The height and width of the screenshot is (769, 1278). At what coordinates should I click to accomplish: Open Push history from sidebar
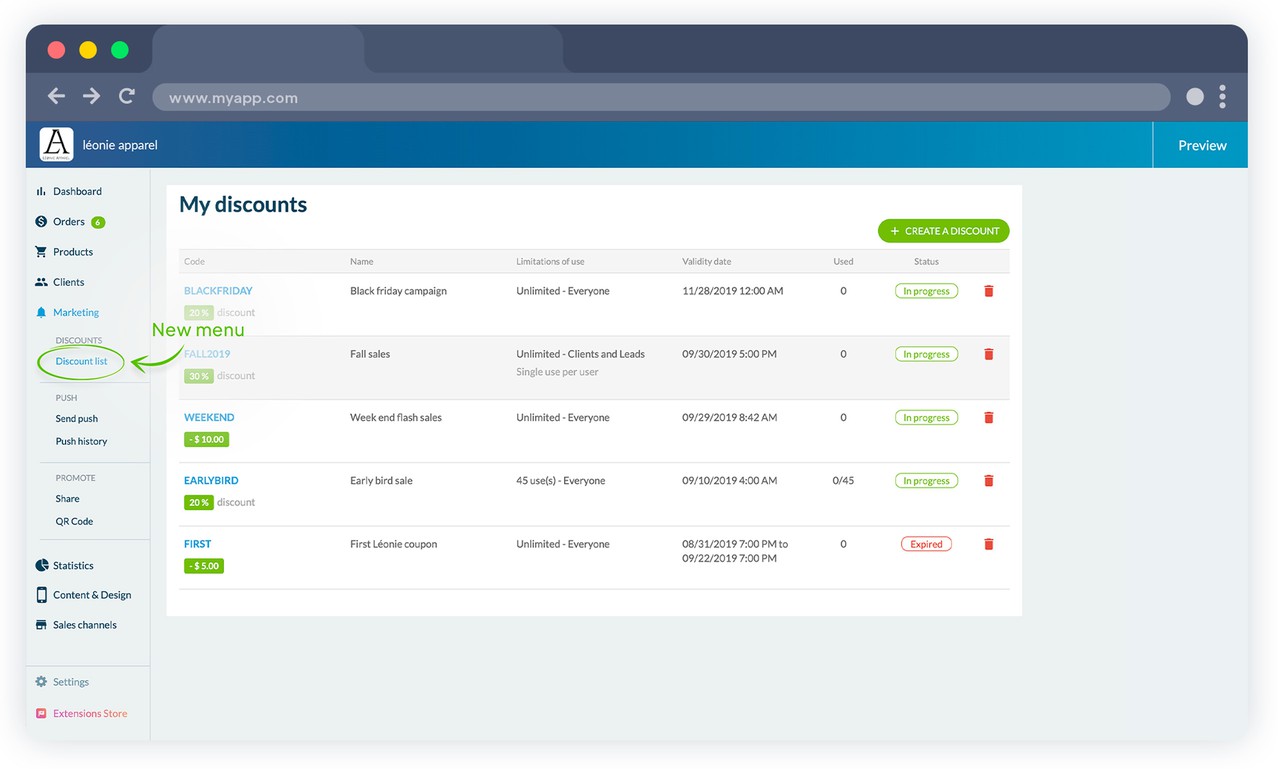[x=81, y=441]
